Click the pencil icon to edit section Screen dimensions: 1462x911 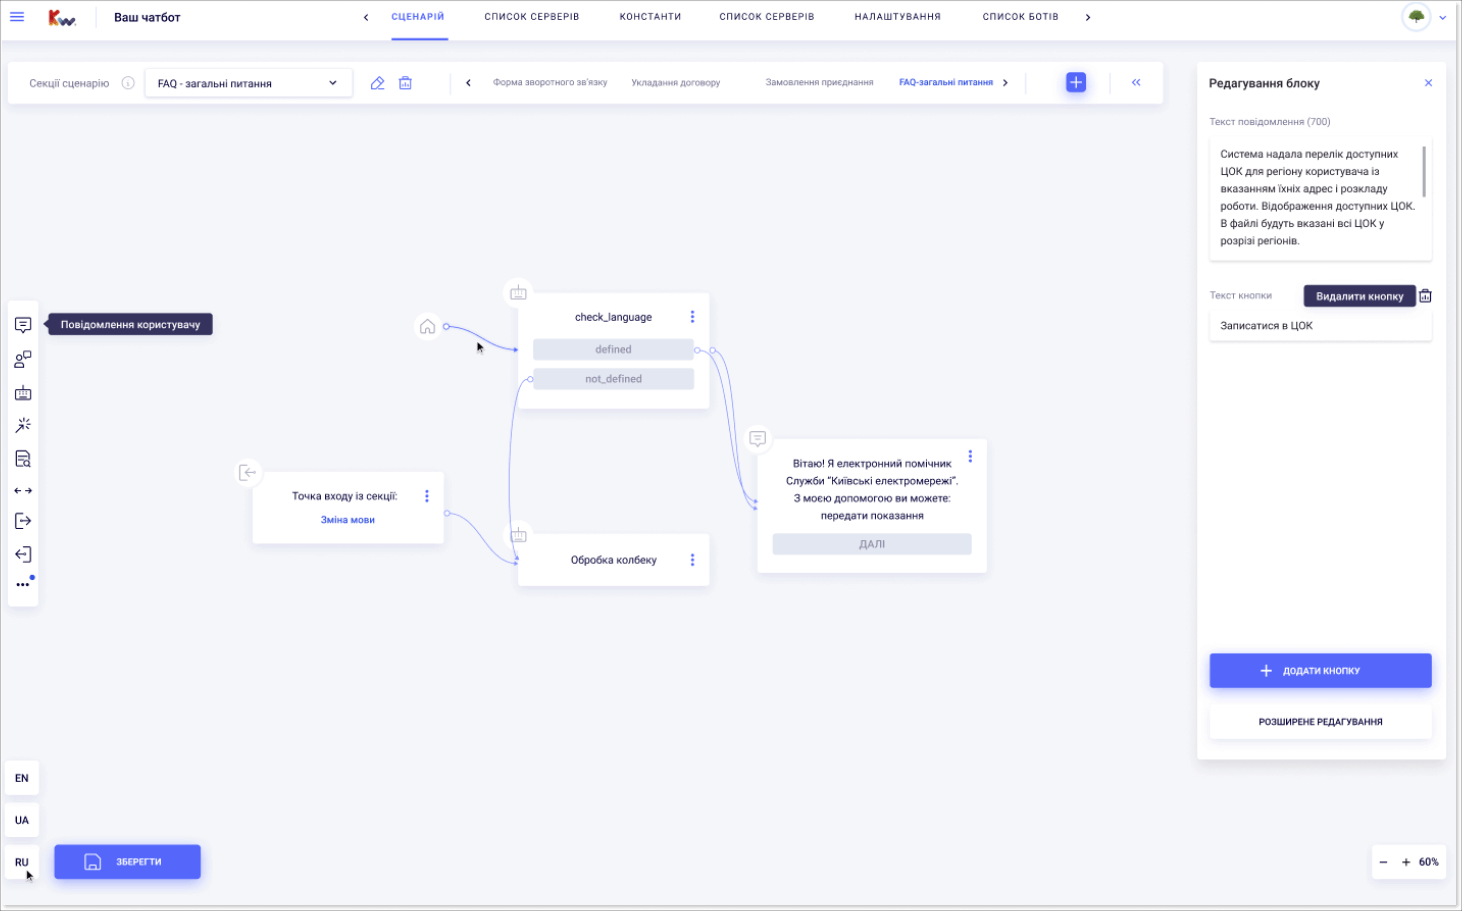(x=377, y=83)
